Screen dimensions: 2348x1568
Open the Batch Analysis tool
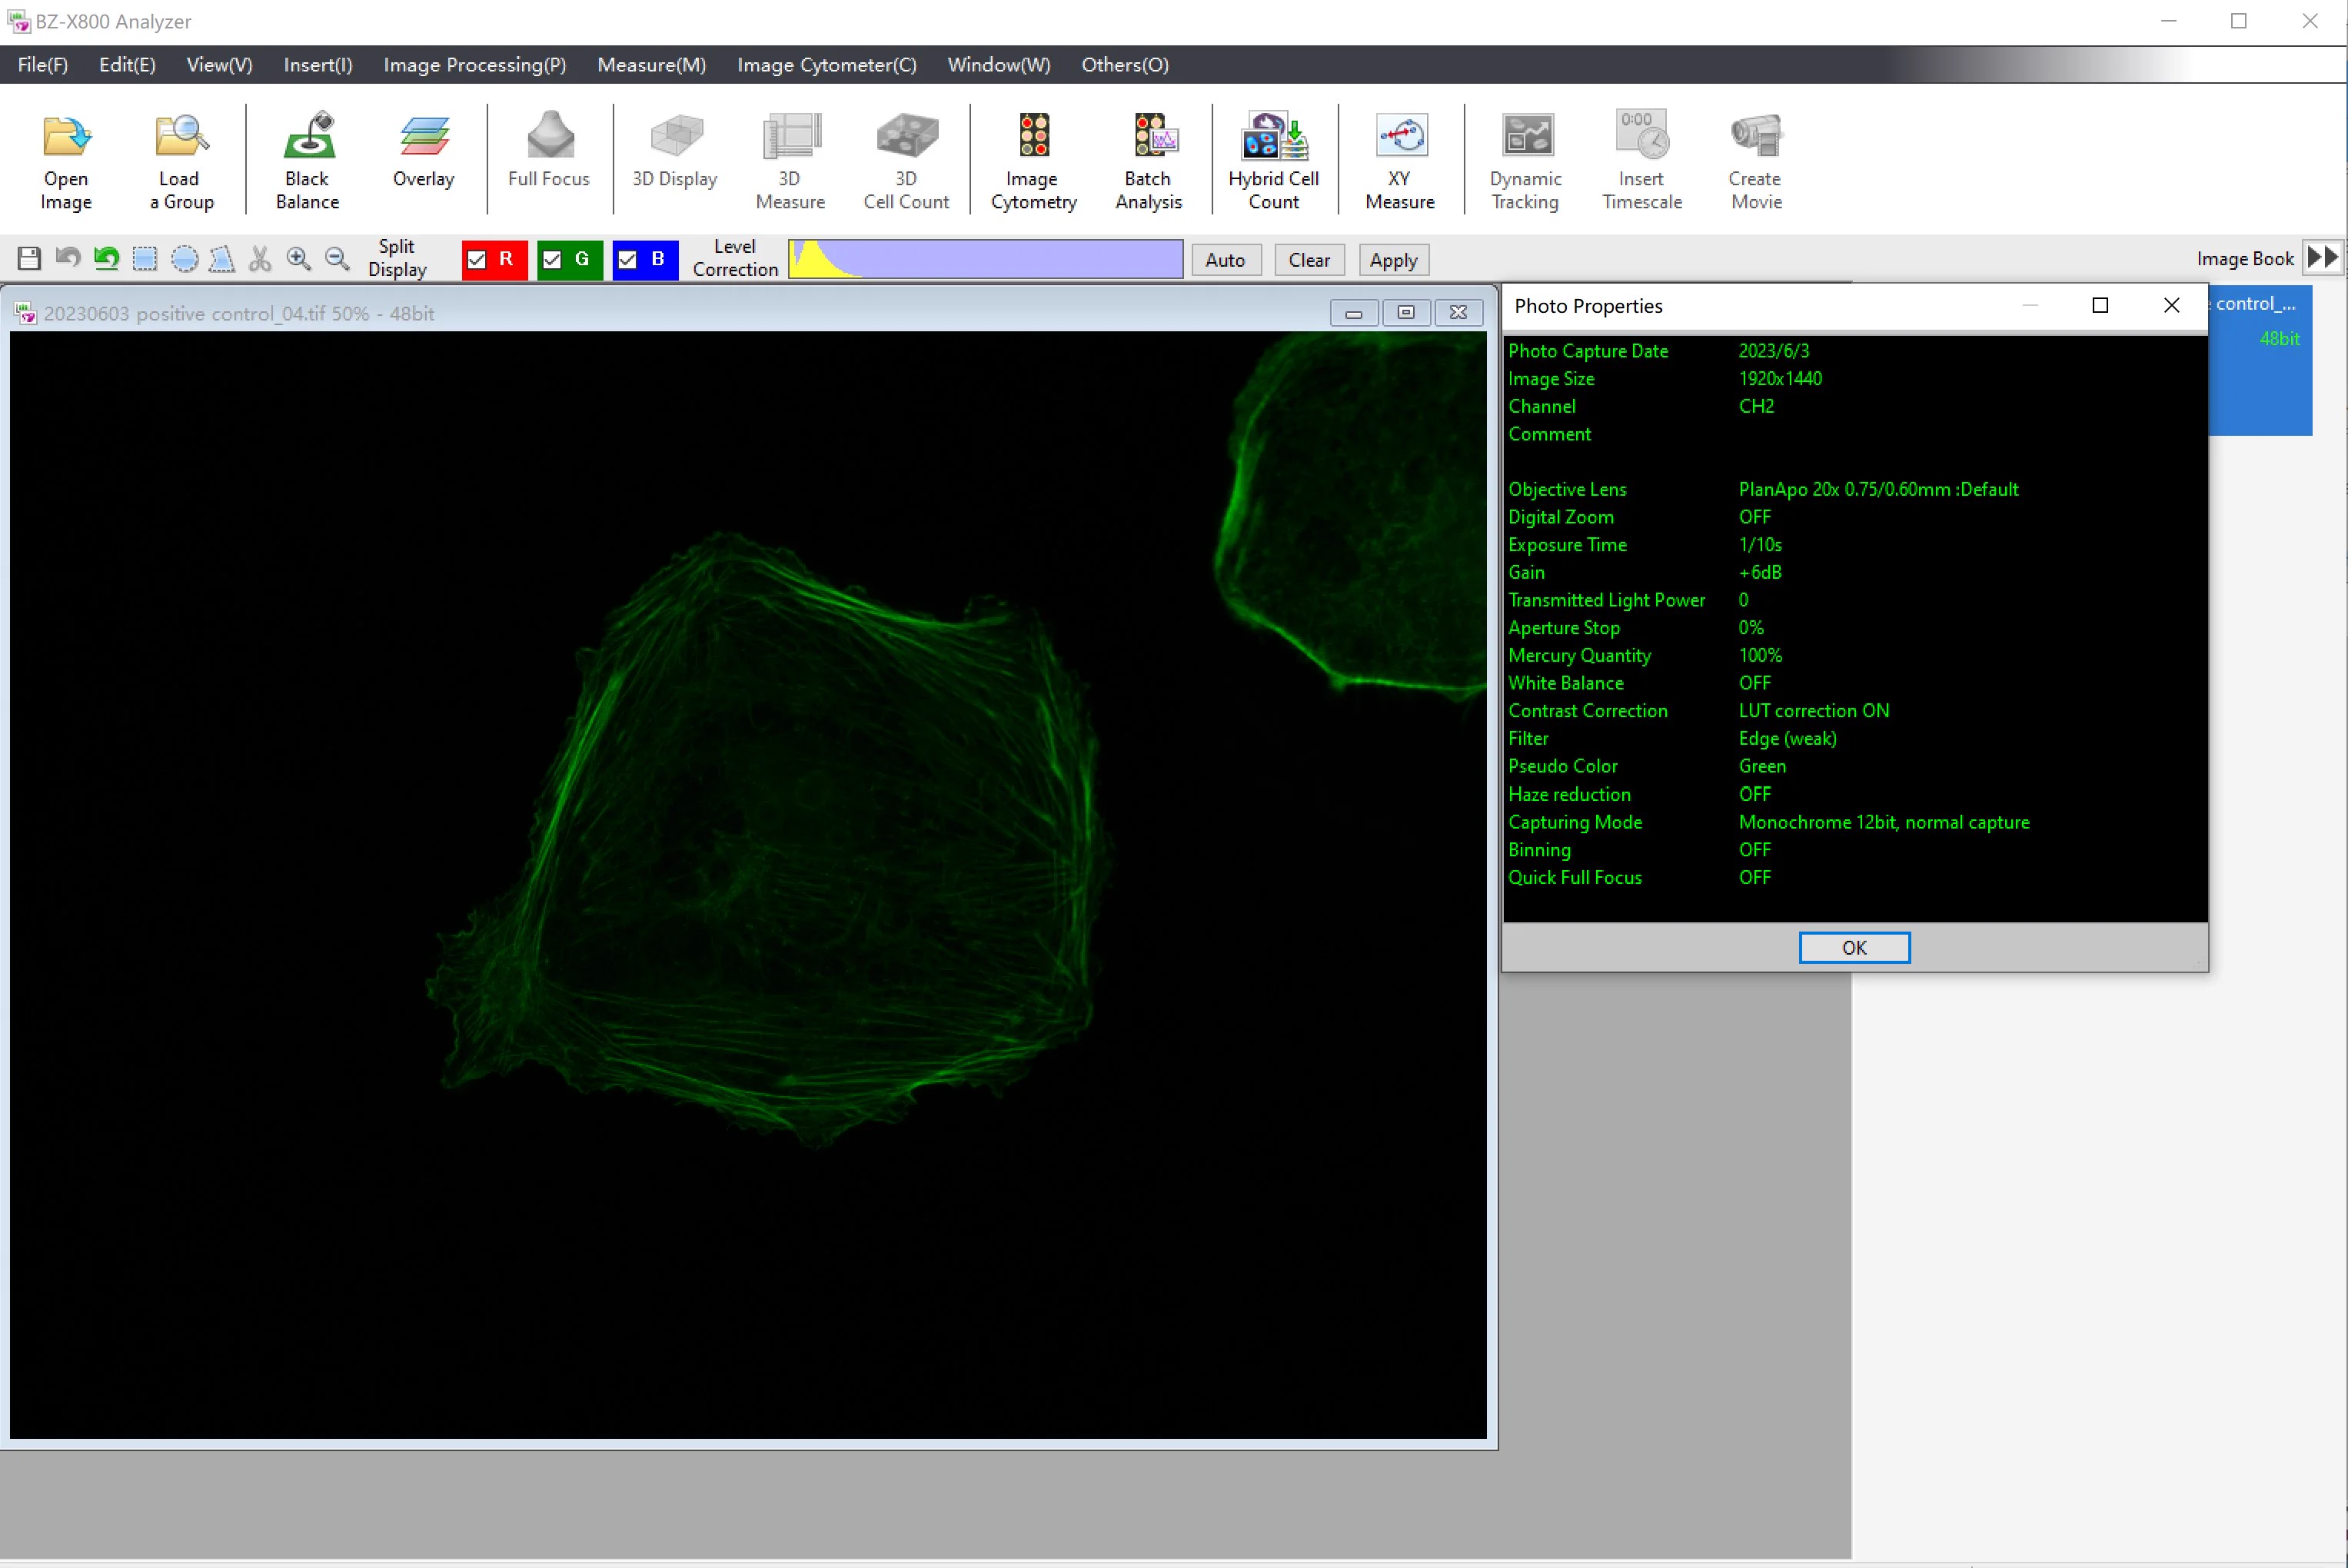click(1149, 160)
